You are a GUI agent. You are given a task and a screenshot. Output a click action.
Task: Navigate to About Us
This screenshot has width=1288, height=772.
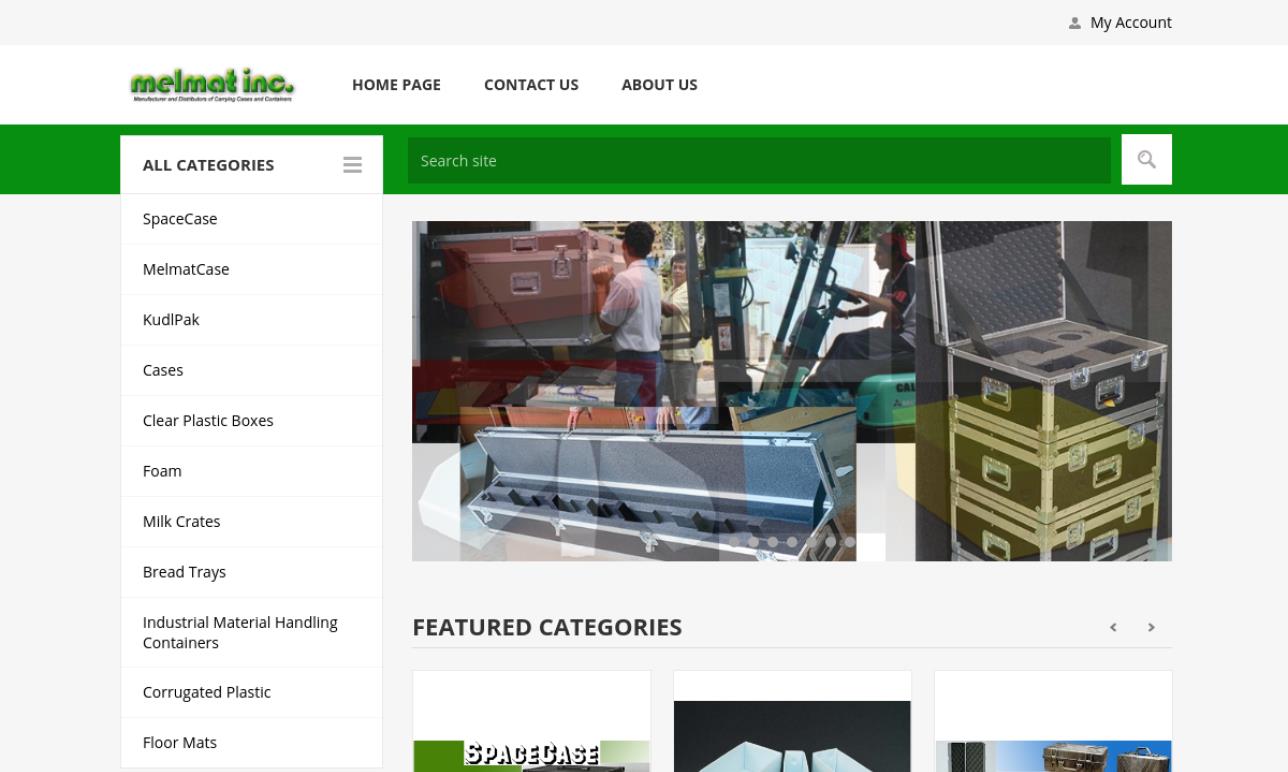659,85
